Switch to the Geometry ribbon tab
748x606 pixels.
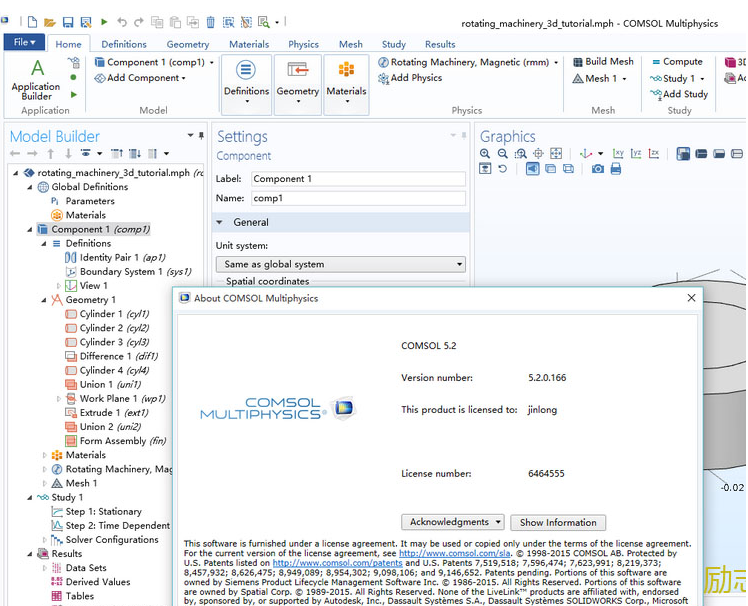click(x=188, y=44)
